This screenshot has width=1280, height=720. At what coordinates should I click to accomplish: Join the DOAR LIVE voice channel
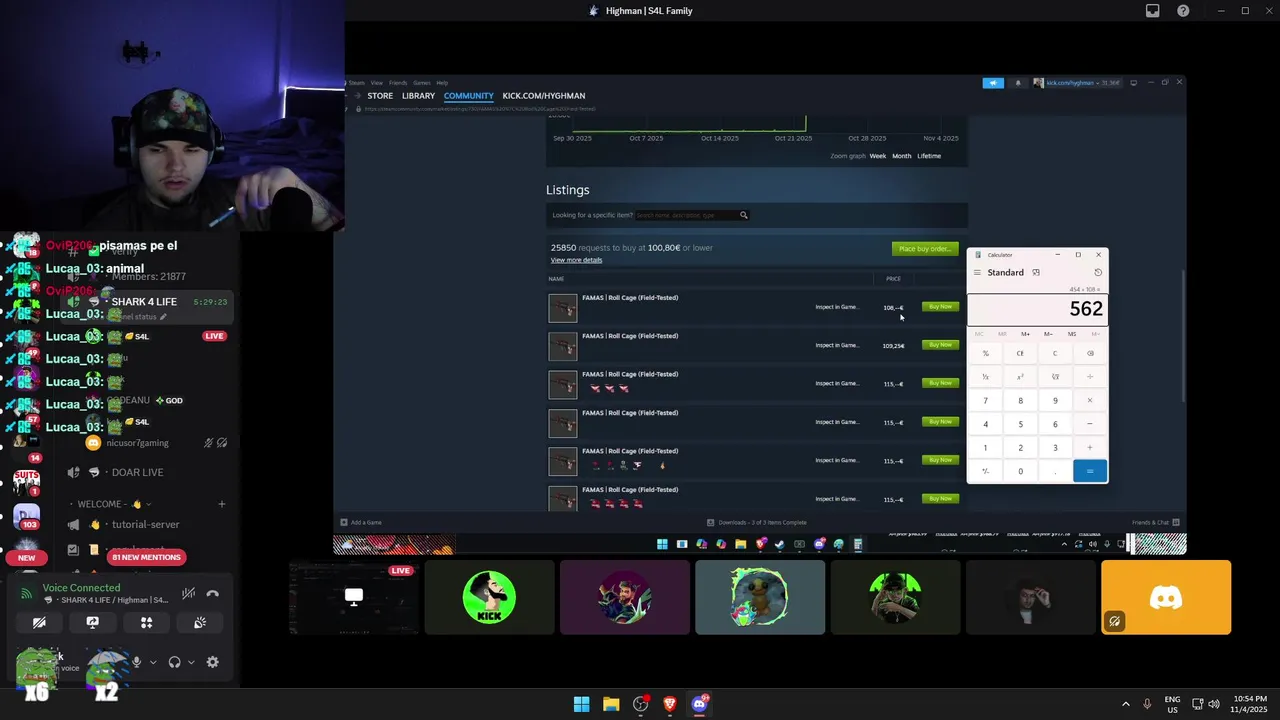pyautogui.click(x=137, y=472)
